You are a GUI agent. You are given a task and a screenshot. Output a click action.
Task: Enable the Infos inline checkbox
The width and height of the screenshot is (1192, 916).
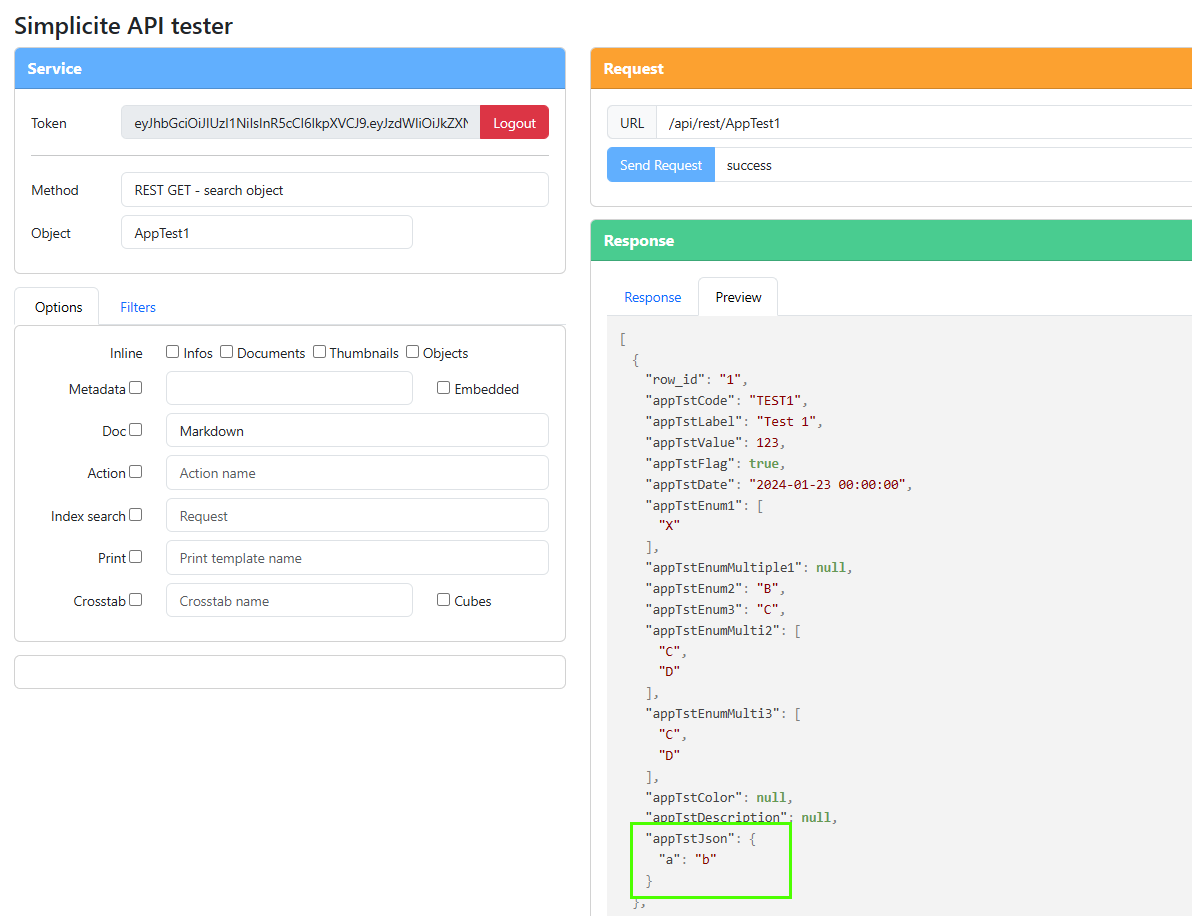click(x=173, y=352)
